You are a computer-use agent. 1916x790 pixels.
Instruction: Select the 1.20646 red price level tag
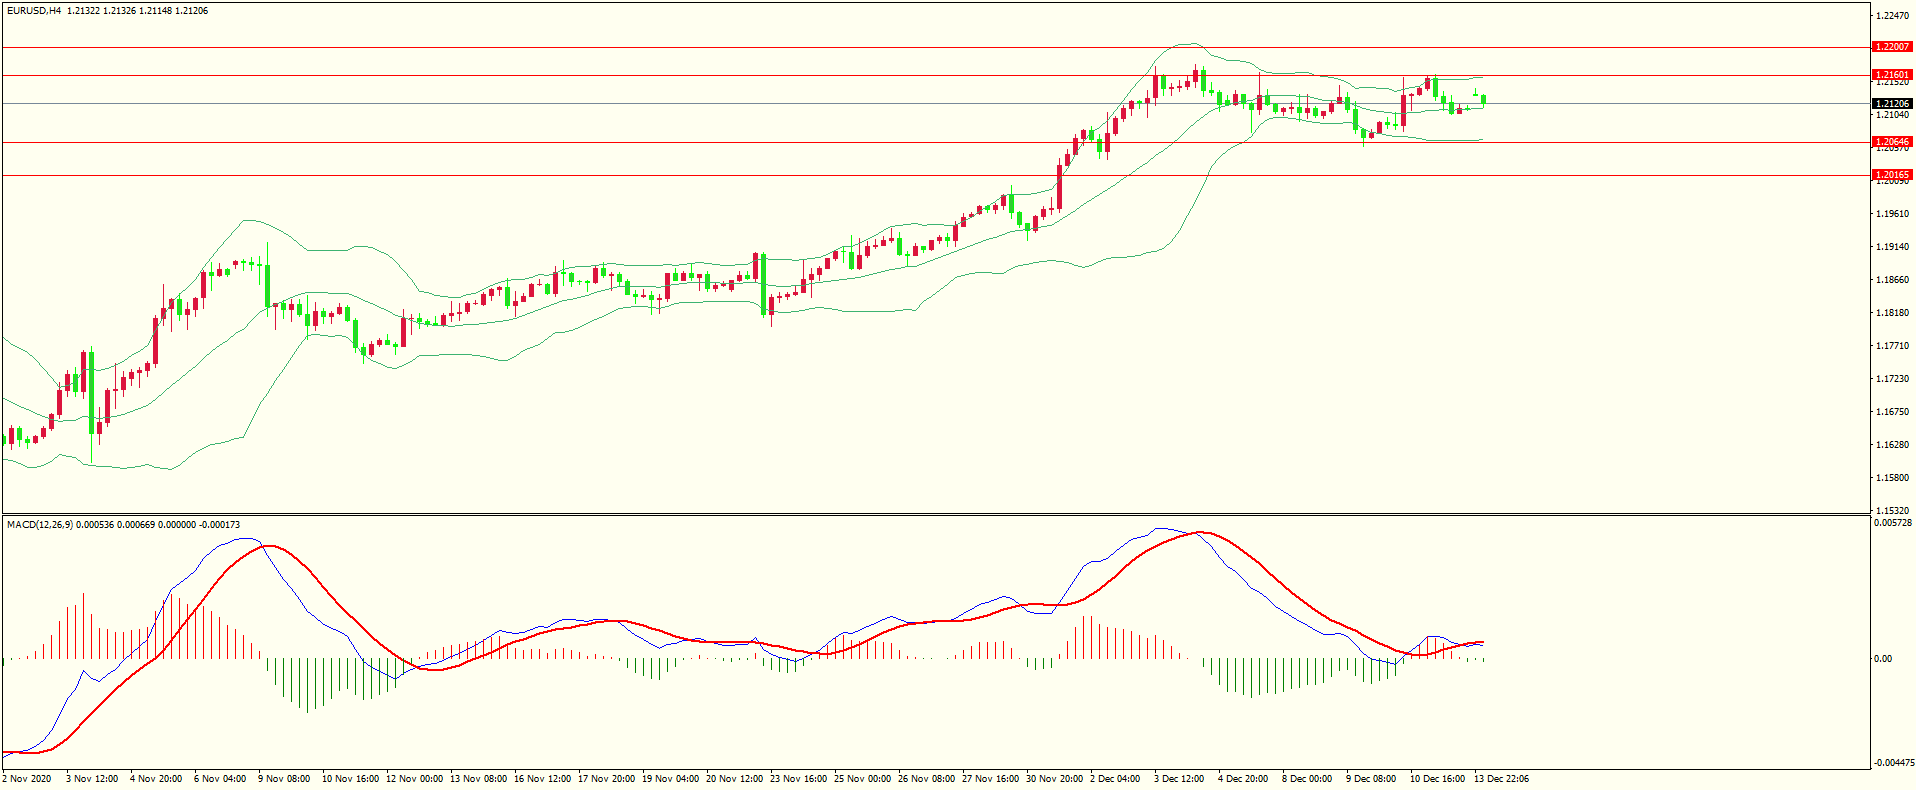[1891, 142]
